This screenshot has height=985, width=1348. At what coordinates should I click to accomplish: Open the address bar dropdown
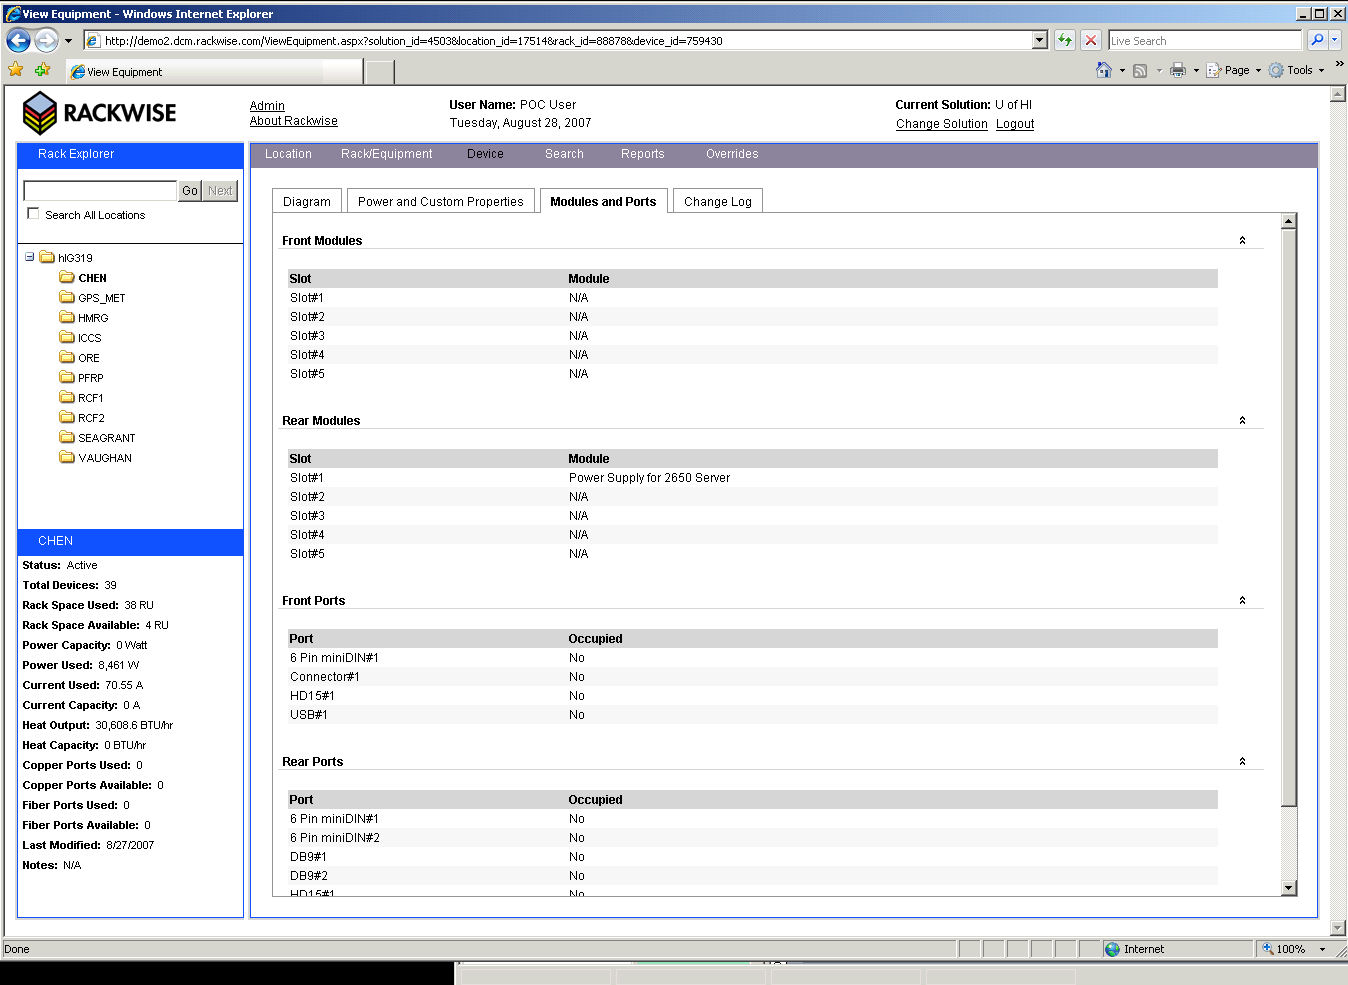click(1039, 40)
